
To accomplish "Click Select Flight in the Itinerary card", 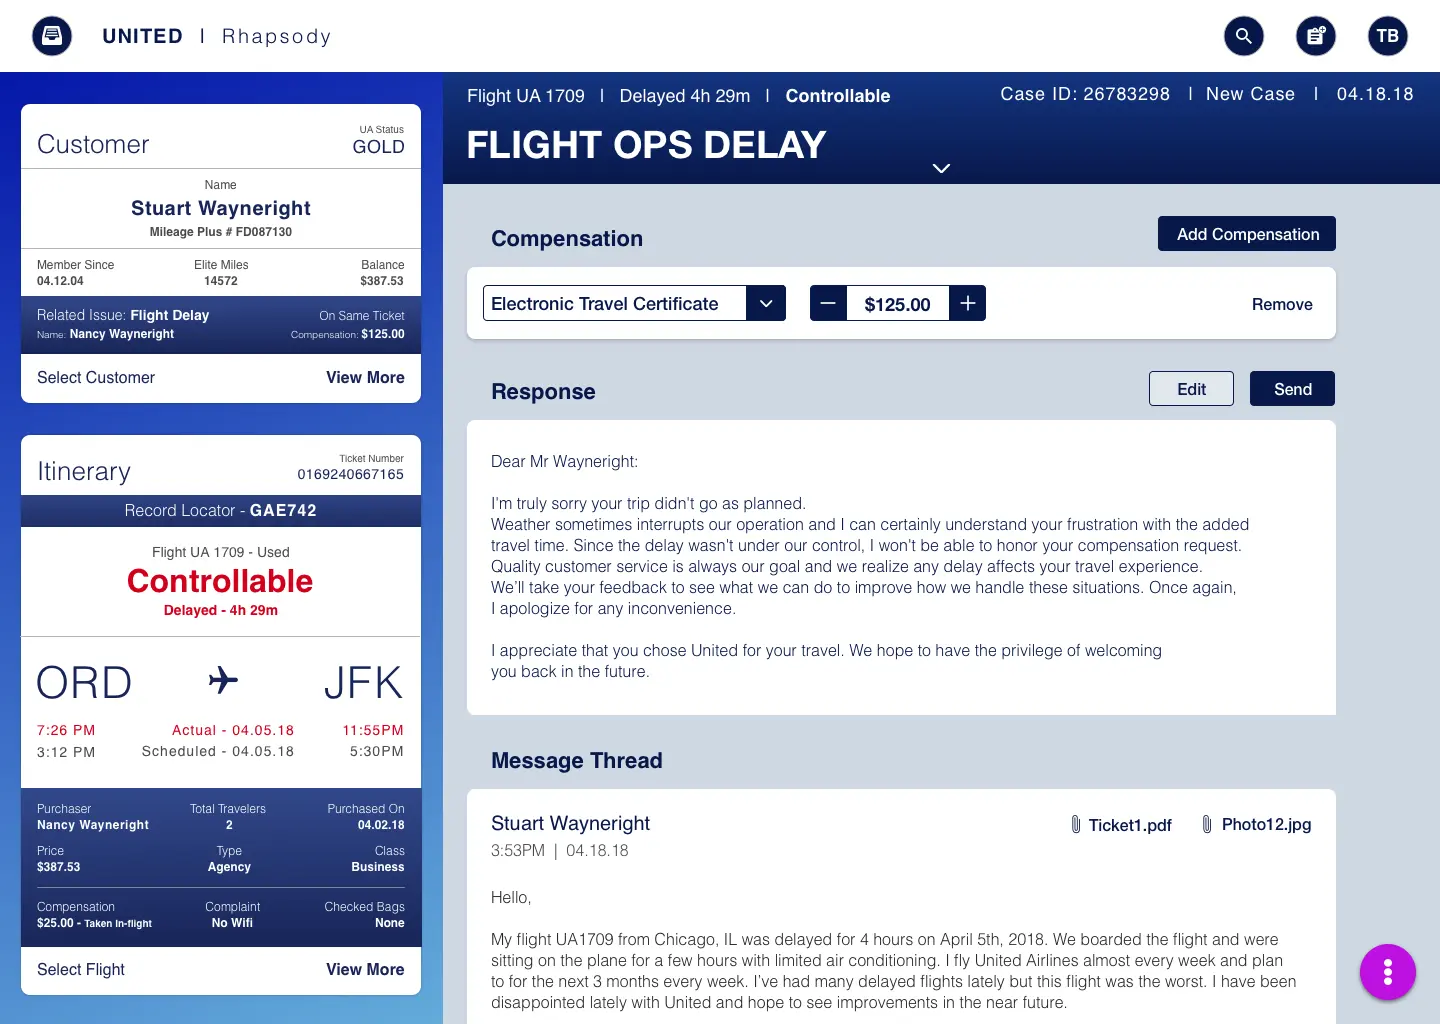I will point(80,969).
